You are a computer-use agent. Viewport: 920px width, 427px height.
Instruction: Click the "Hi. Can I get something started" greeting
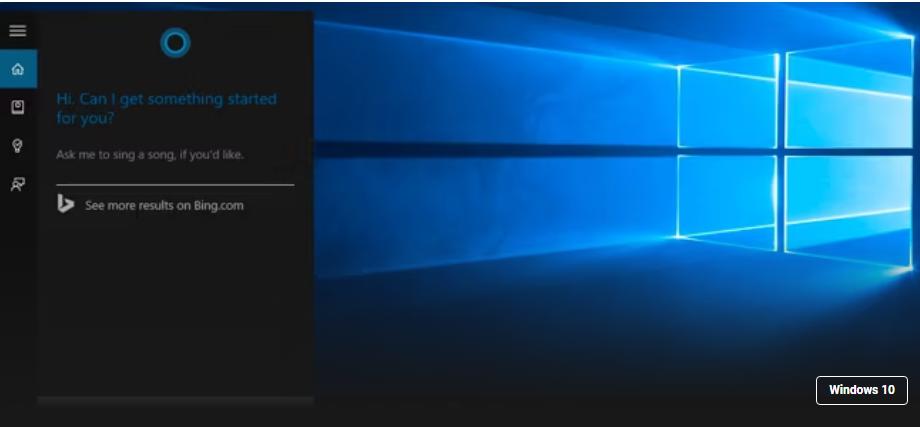coord(166,108)
